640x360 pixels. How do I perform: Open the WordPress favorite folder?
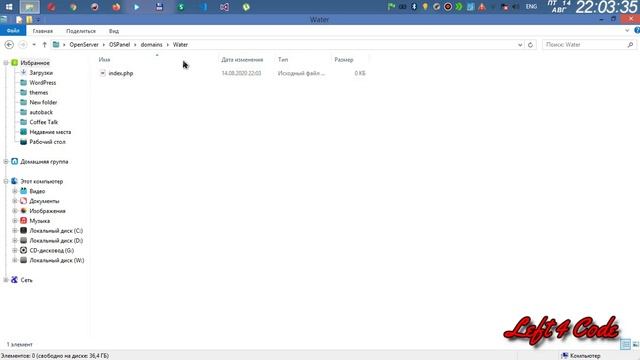[x=43, y=82]
